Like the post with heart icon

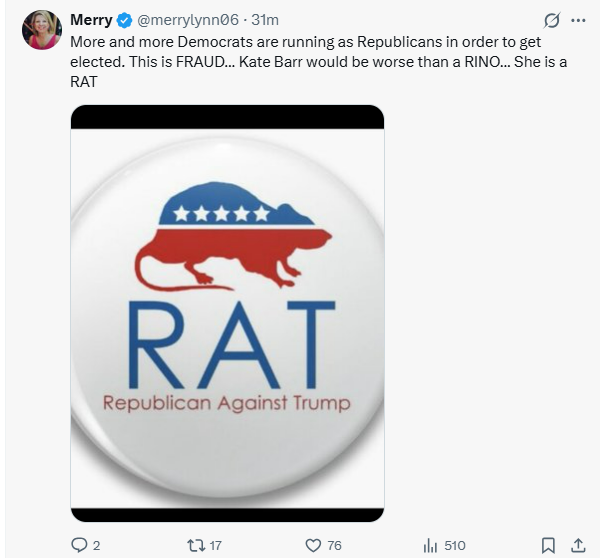[313, 545]
